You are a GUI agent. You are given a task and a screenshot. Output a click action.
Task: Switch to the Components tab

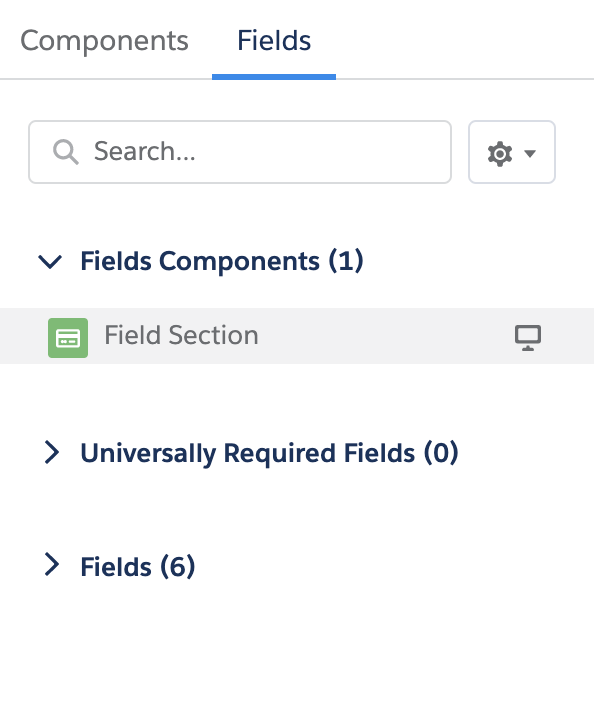tap(104, 41)
